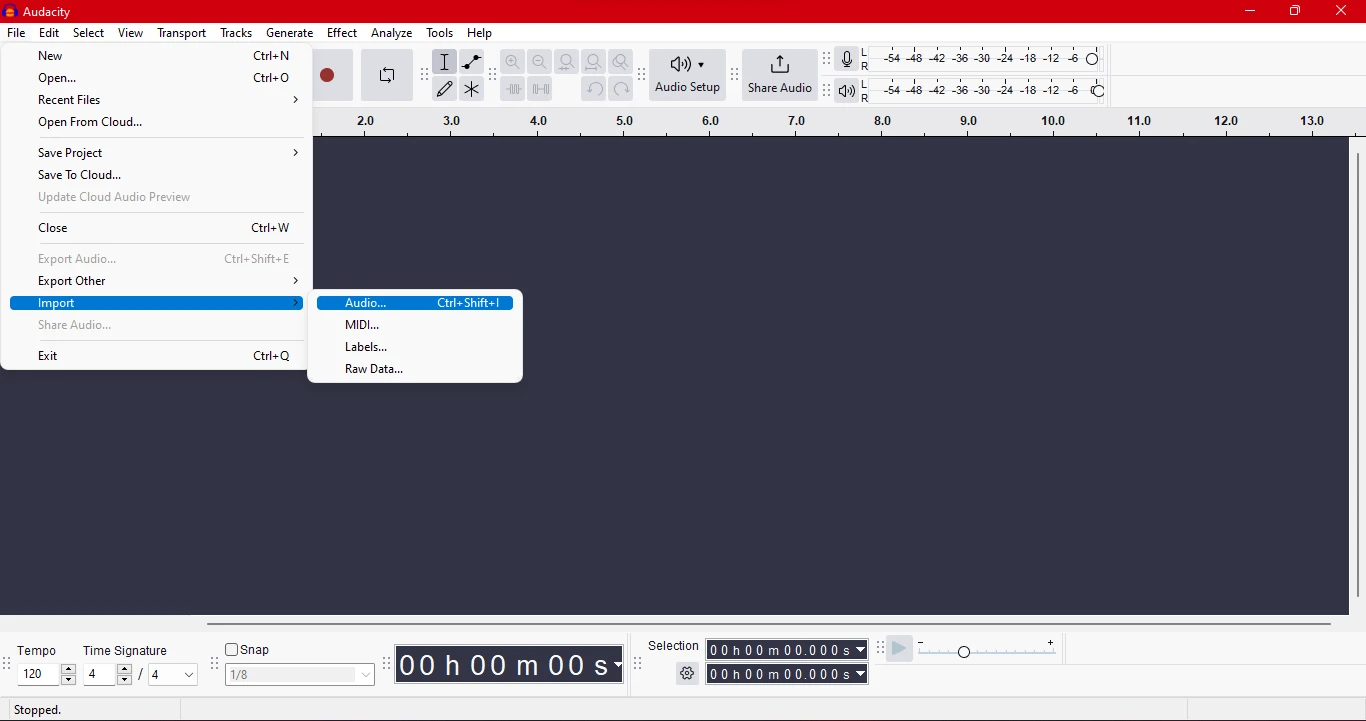
Task: Click the Zoom Toggle icon
Action: pos(621,62)
